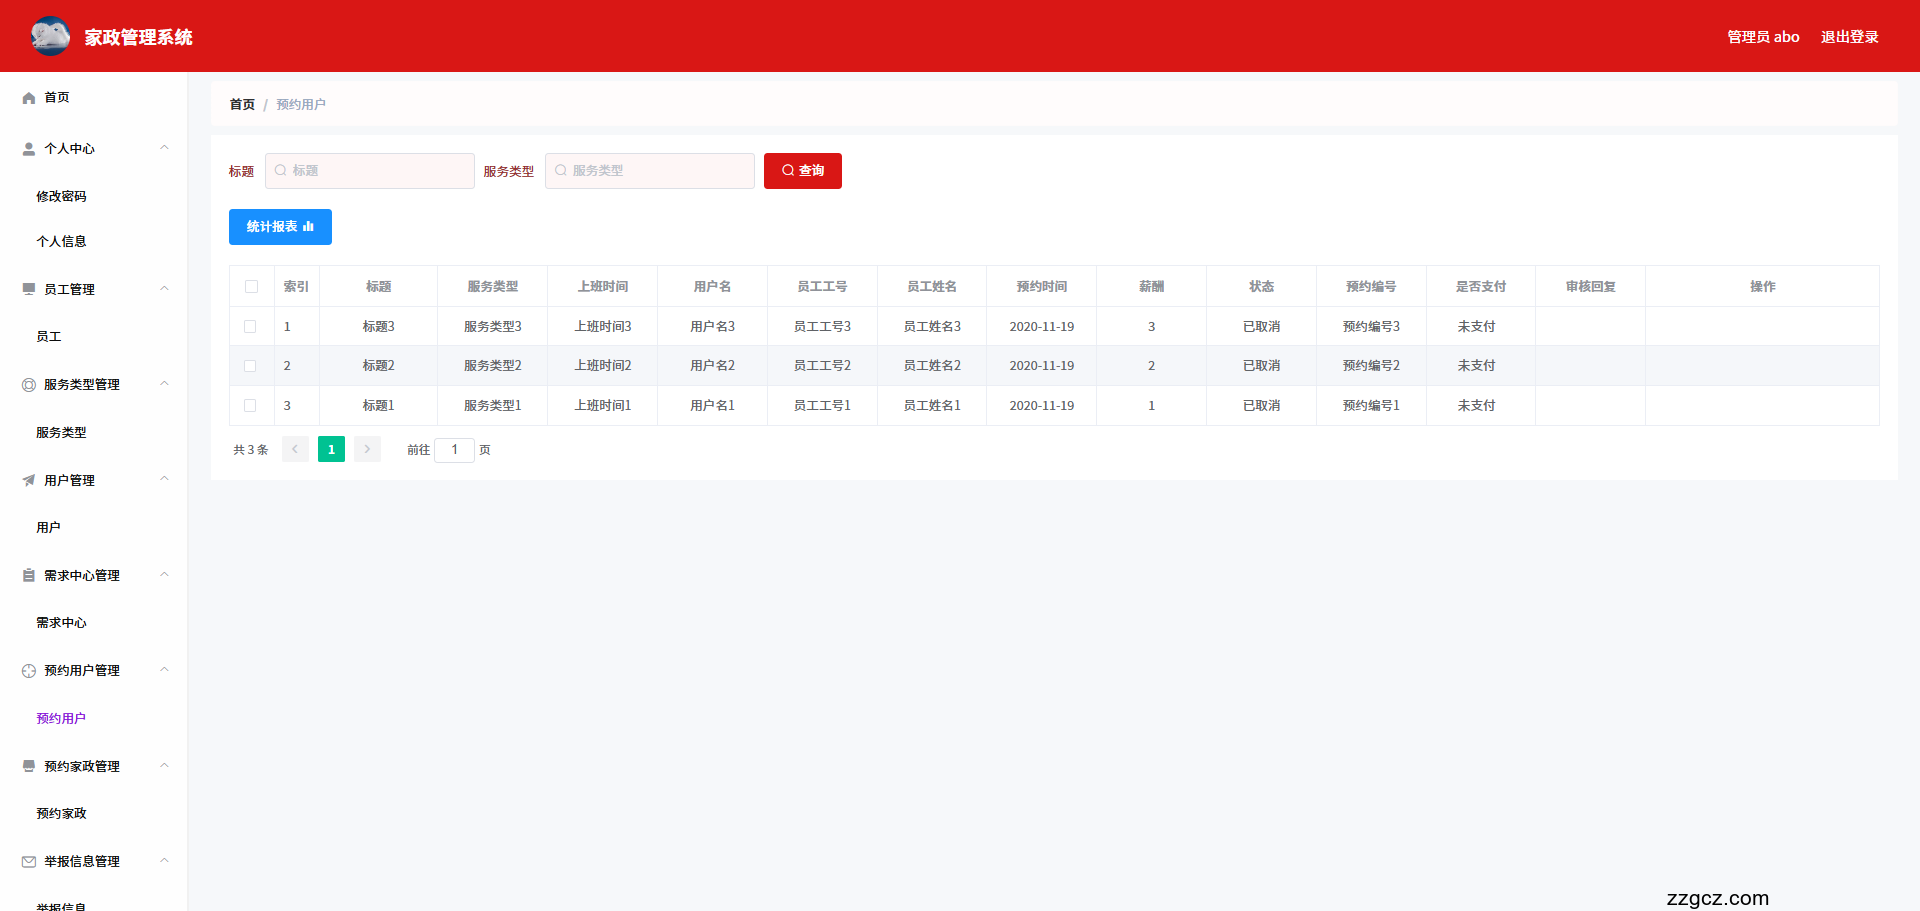Screen dimensions: 1920x911
Task: Collapse the 预约家政管理 section arrow
Action: [x=164, y=766]
